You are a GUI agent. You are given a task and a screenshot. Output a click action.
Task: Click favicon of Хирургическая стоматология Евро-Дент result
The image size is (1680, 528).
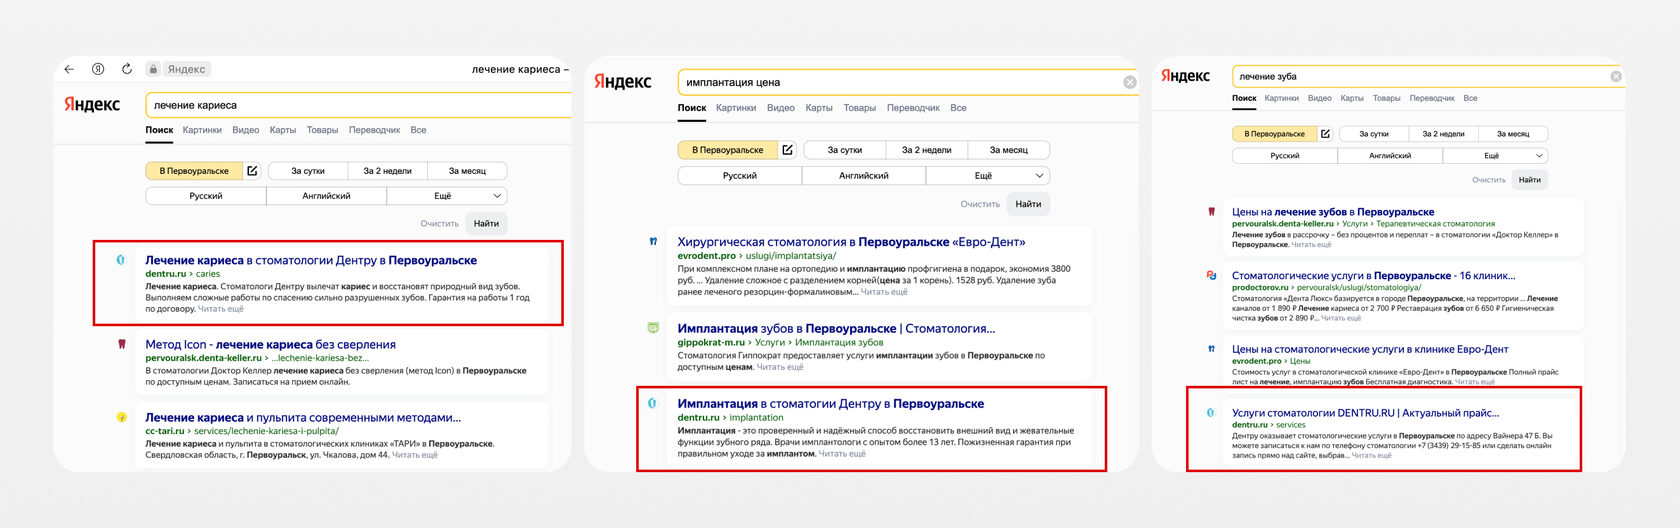653,241
